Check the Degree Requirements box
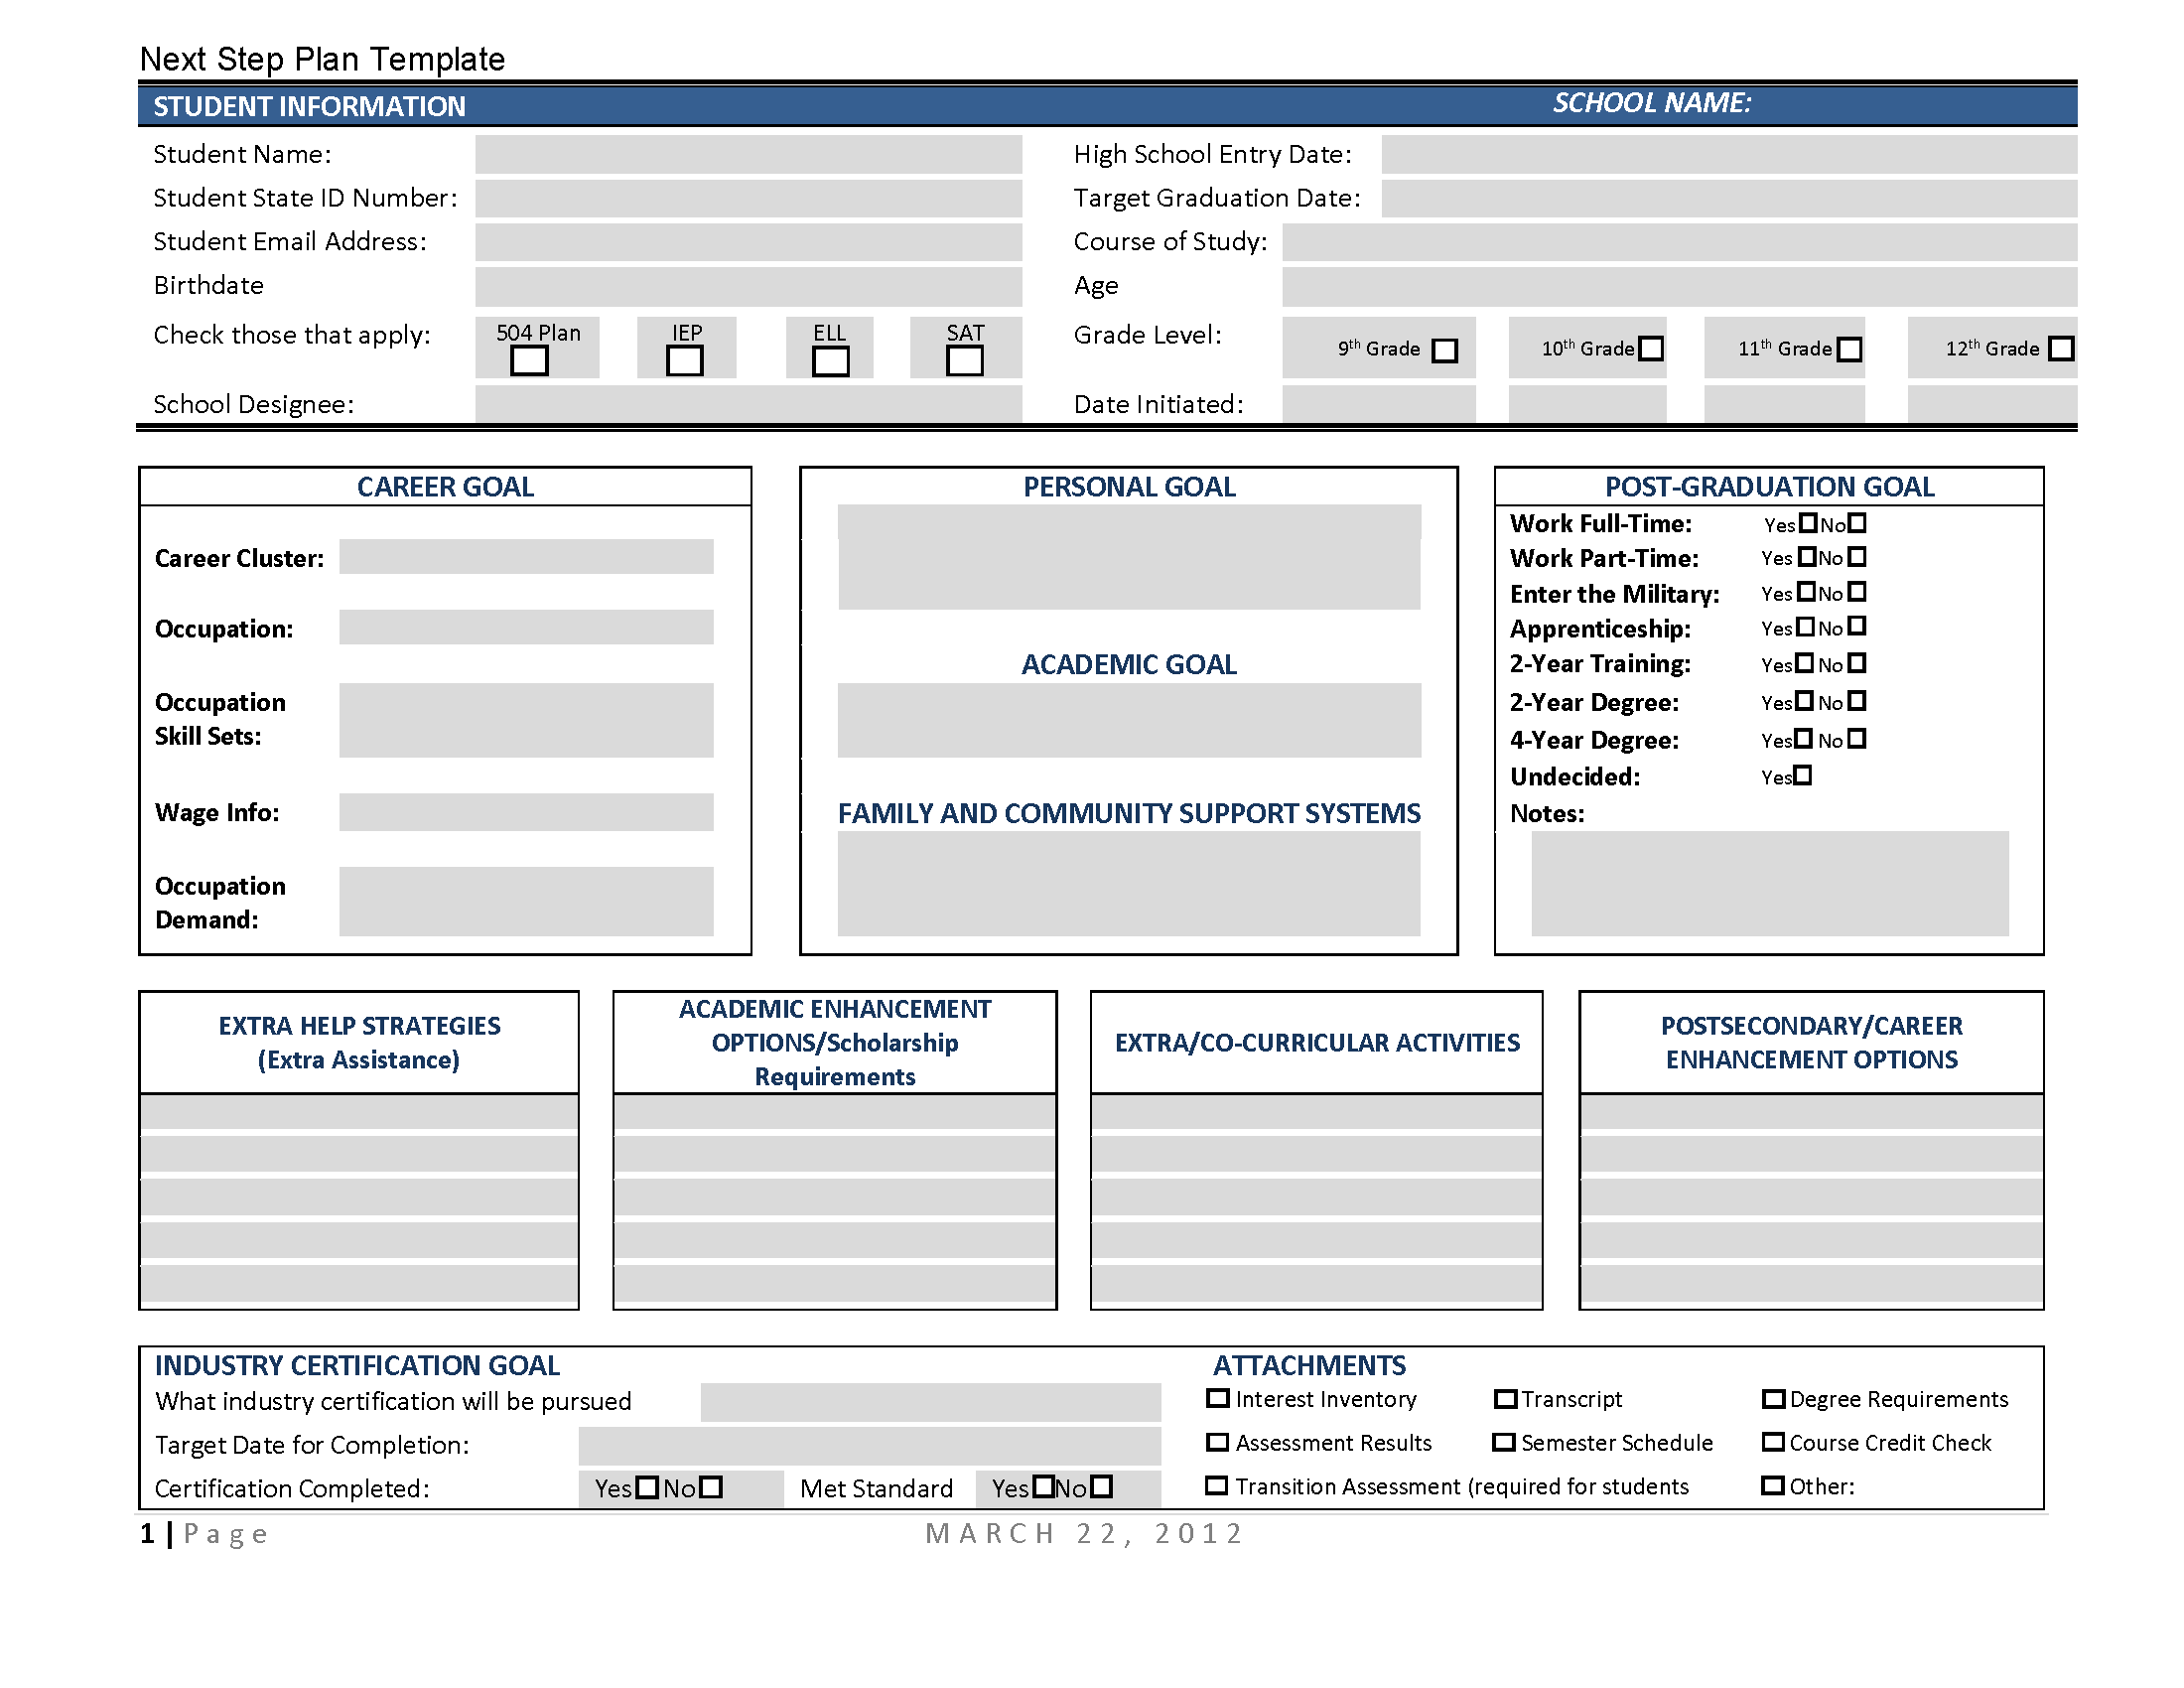Screen dimensions: 2184x1688 tap(1773, 1398)
